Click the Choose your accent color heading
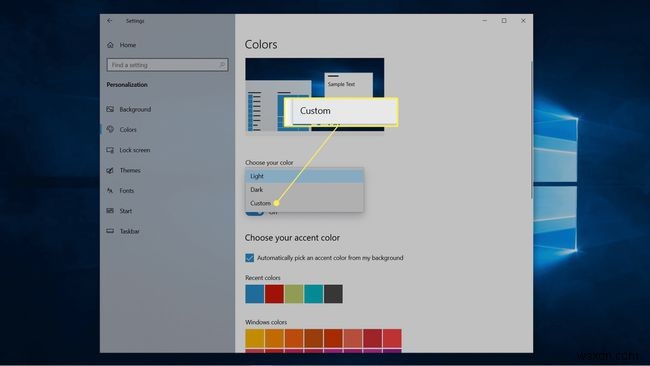This screenshot has width=650, height=366. coord(292,238)
